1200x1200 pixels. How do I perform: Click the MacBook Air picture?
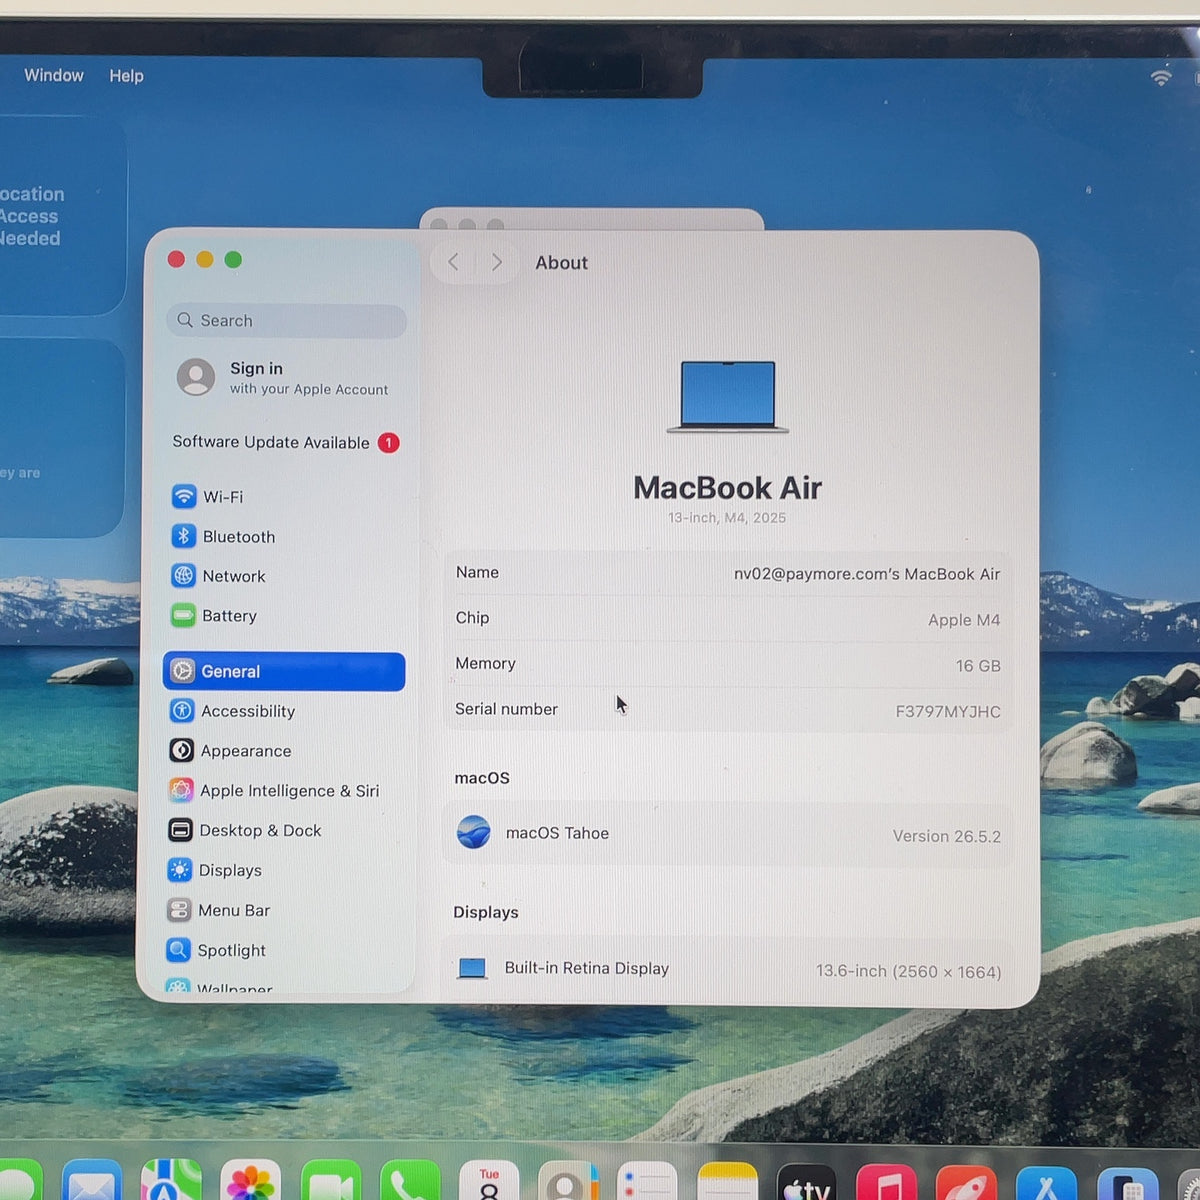tap(728, 397)
